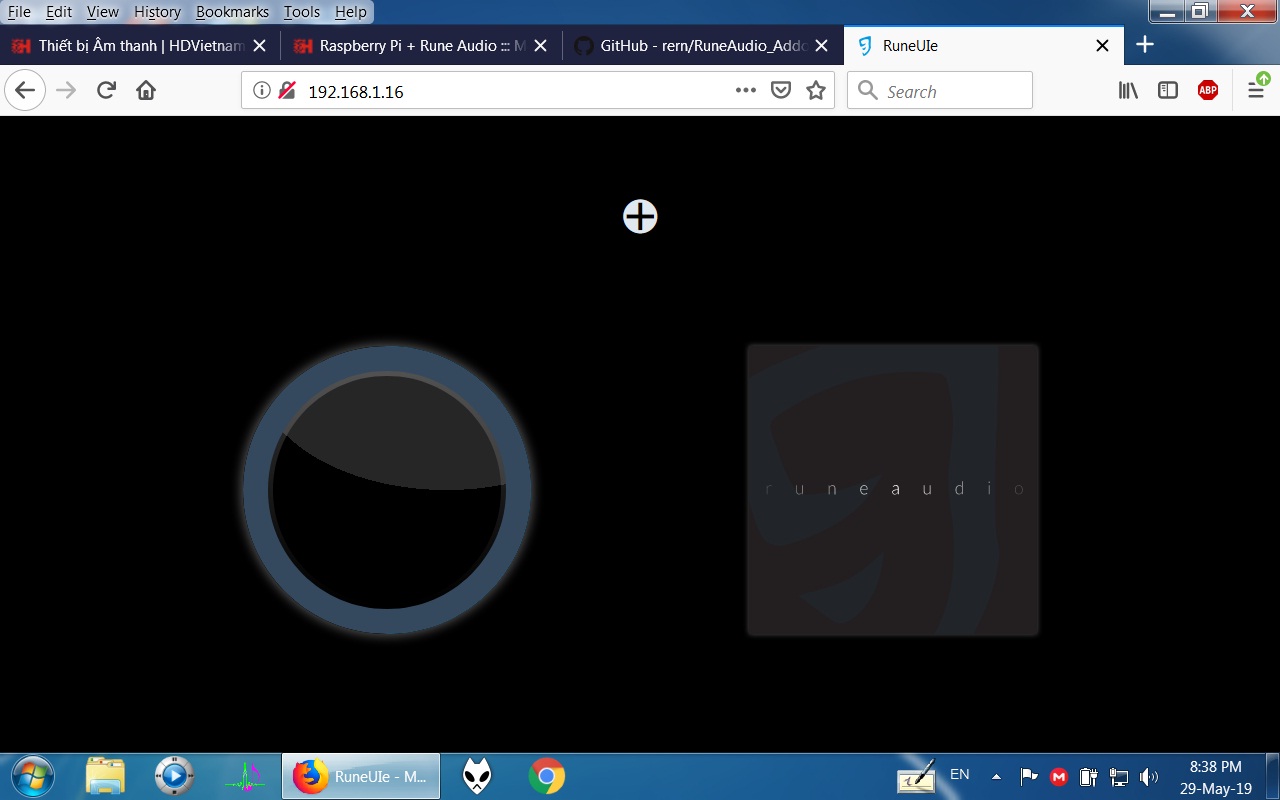The height and width of the screenshot is (800, 1280).
Task: Click the Show desktop strip
Action: point(1272,776)
